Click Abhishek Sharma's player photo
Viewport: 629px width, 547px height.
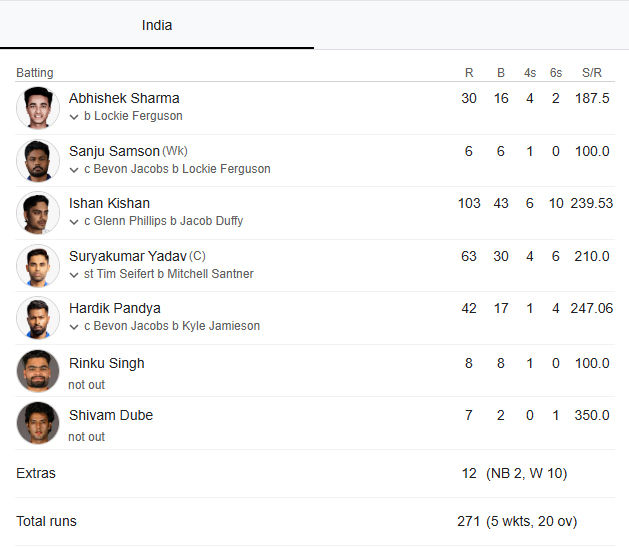coord(38,108)
